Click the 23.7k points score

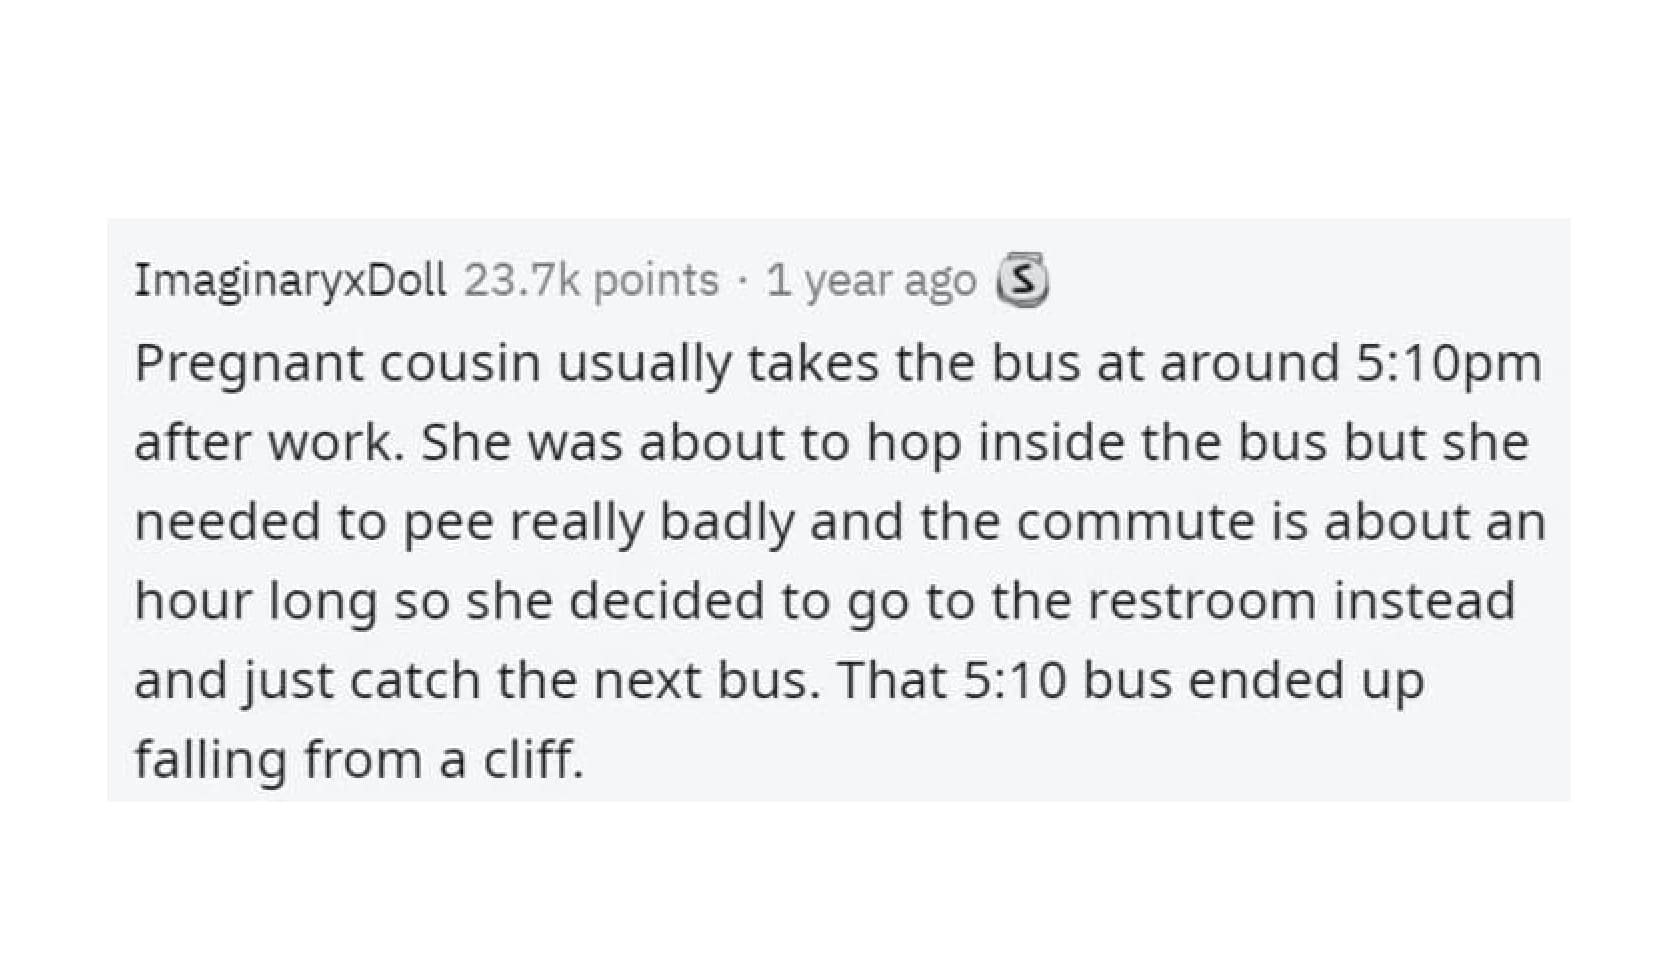click(x=591, y=281)
